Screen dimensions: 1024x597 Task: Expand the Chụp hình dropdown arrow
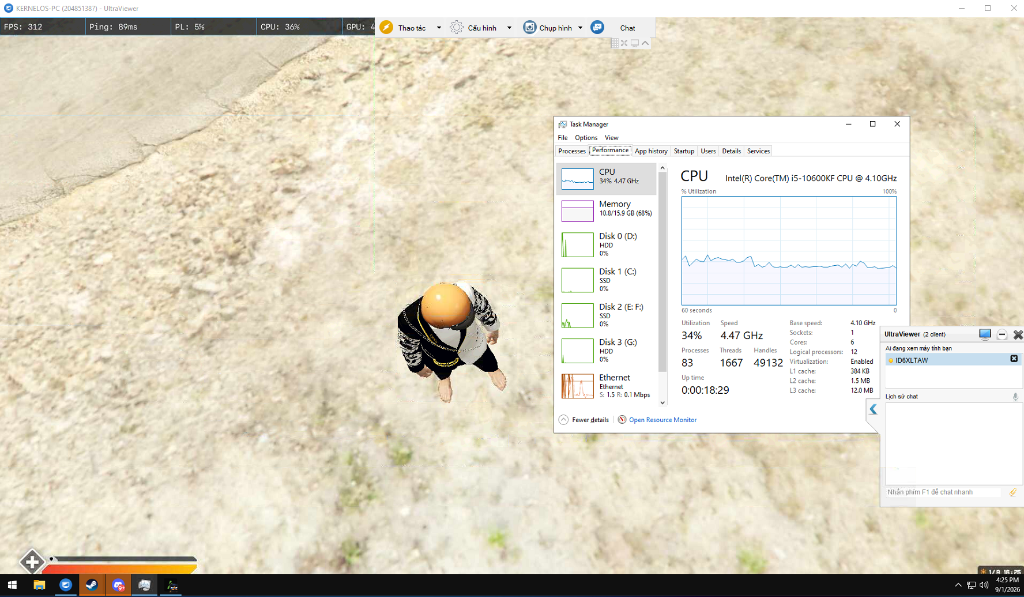coord(580,27)
